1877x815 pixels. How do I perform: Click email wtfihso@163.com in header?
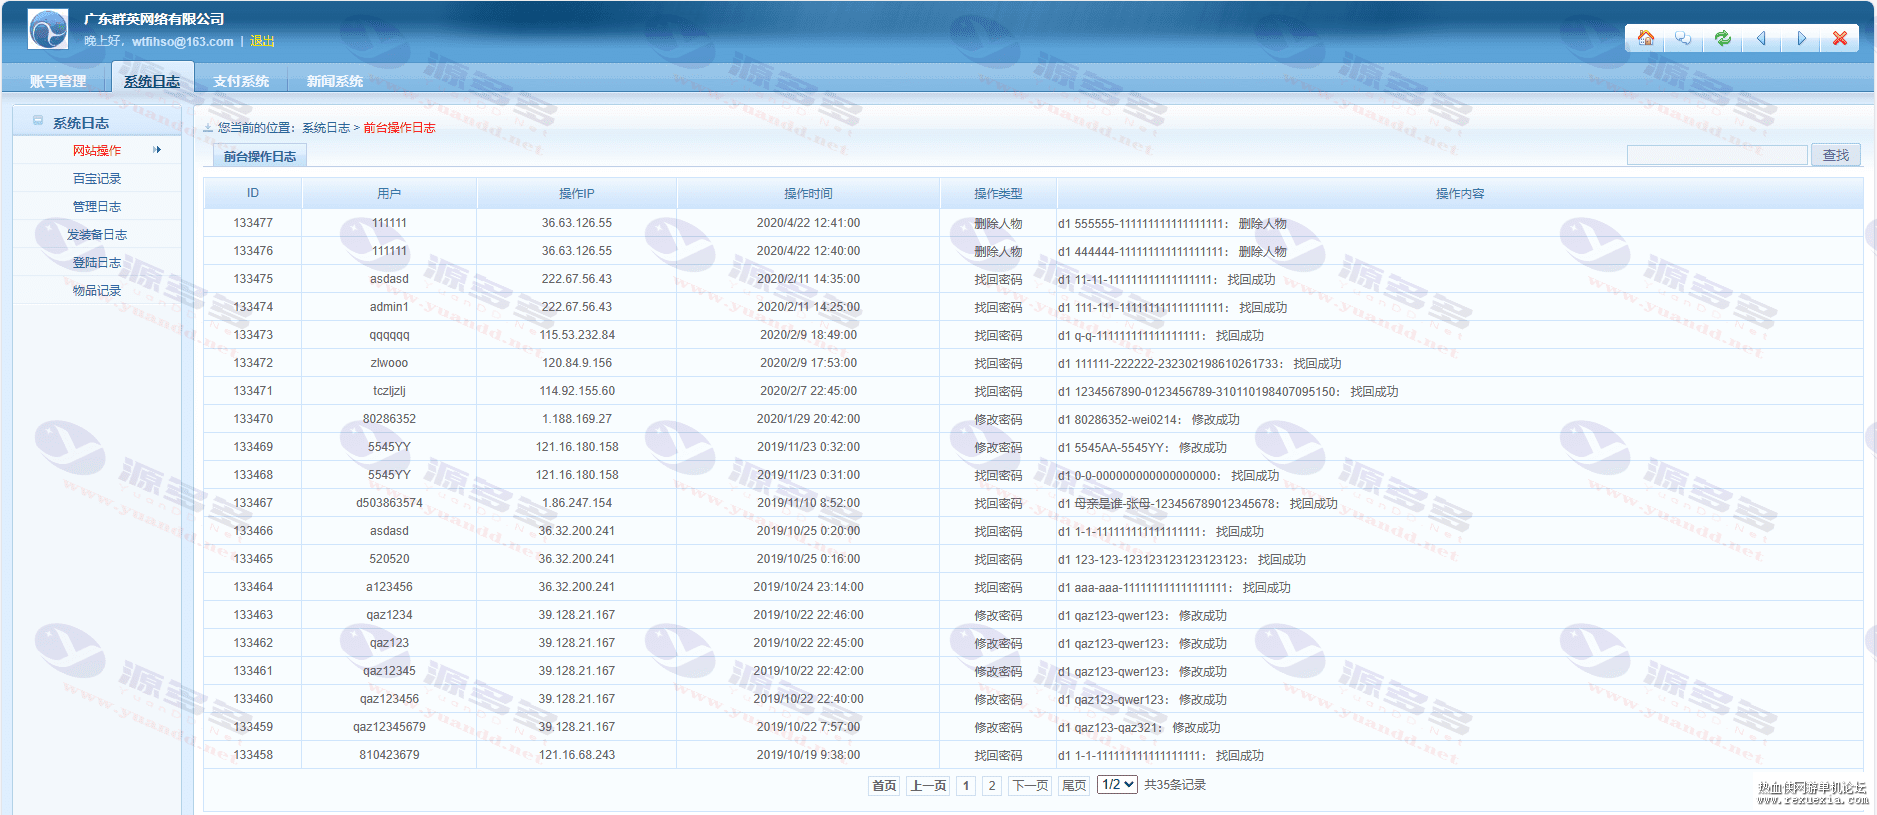pyautogui.click(x=182, y=41)
